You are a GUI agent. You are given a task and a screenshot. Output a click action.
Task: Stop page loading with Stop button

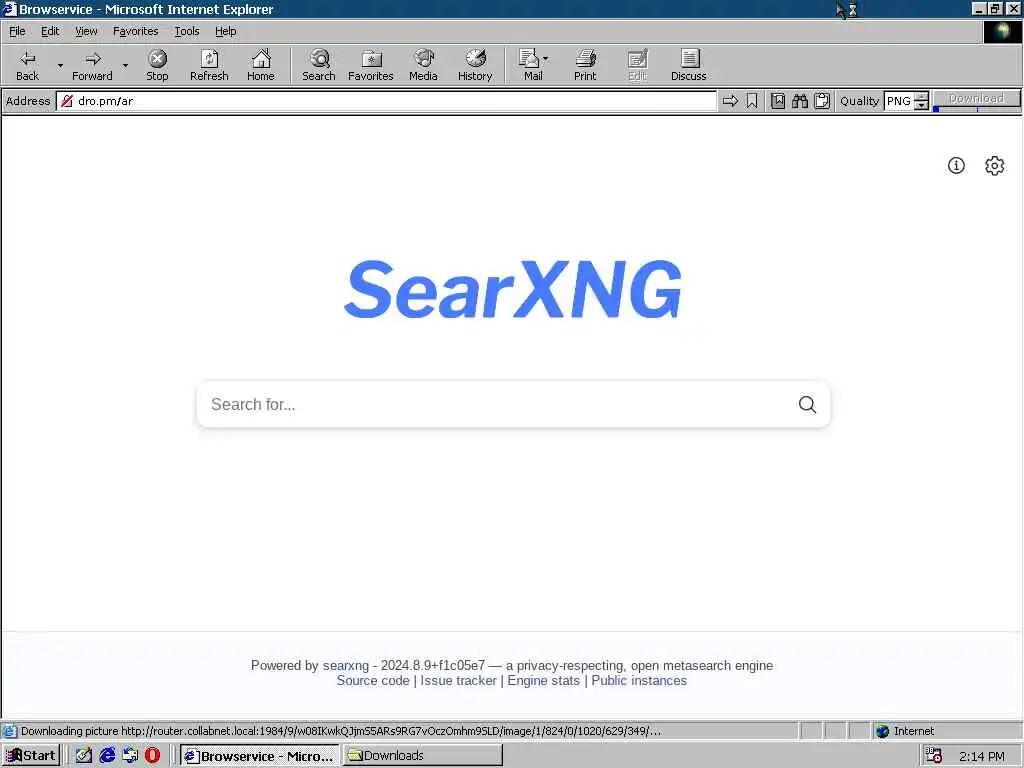(x=157, y=65)
